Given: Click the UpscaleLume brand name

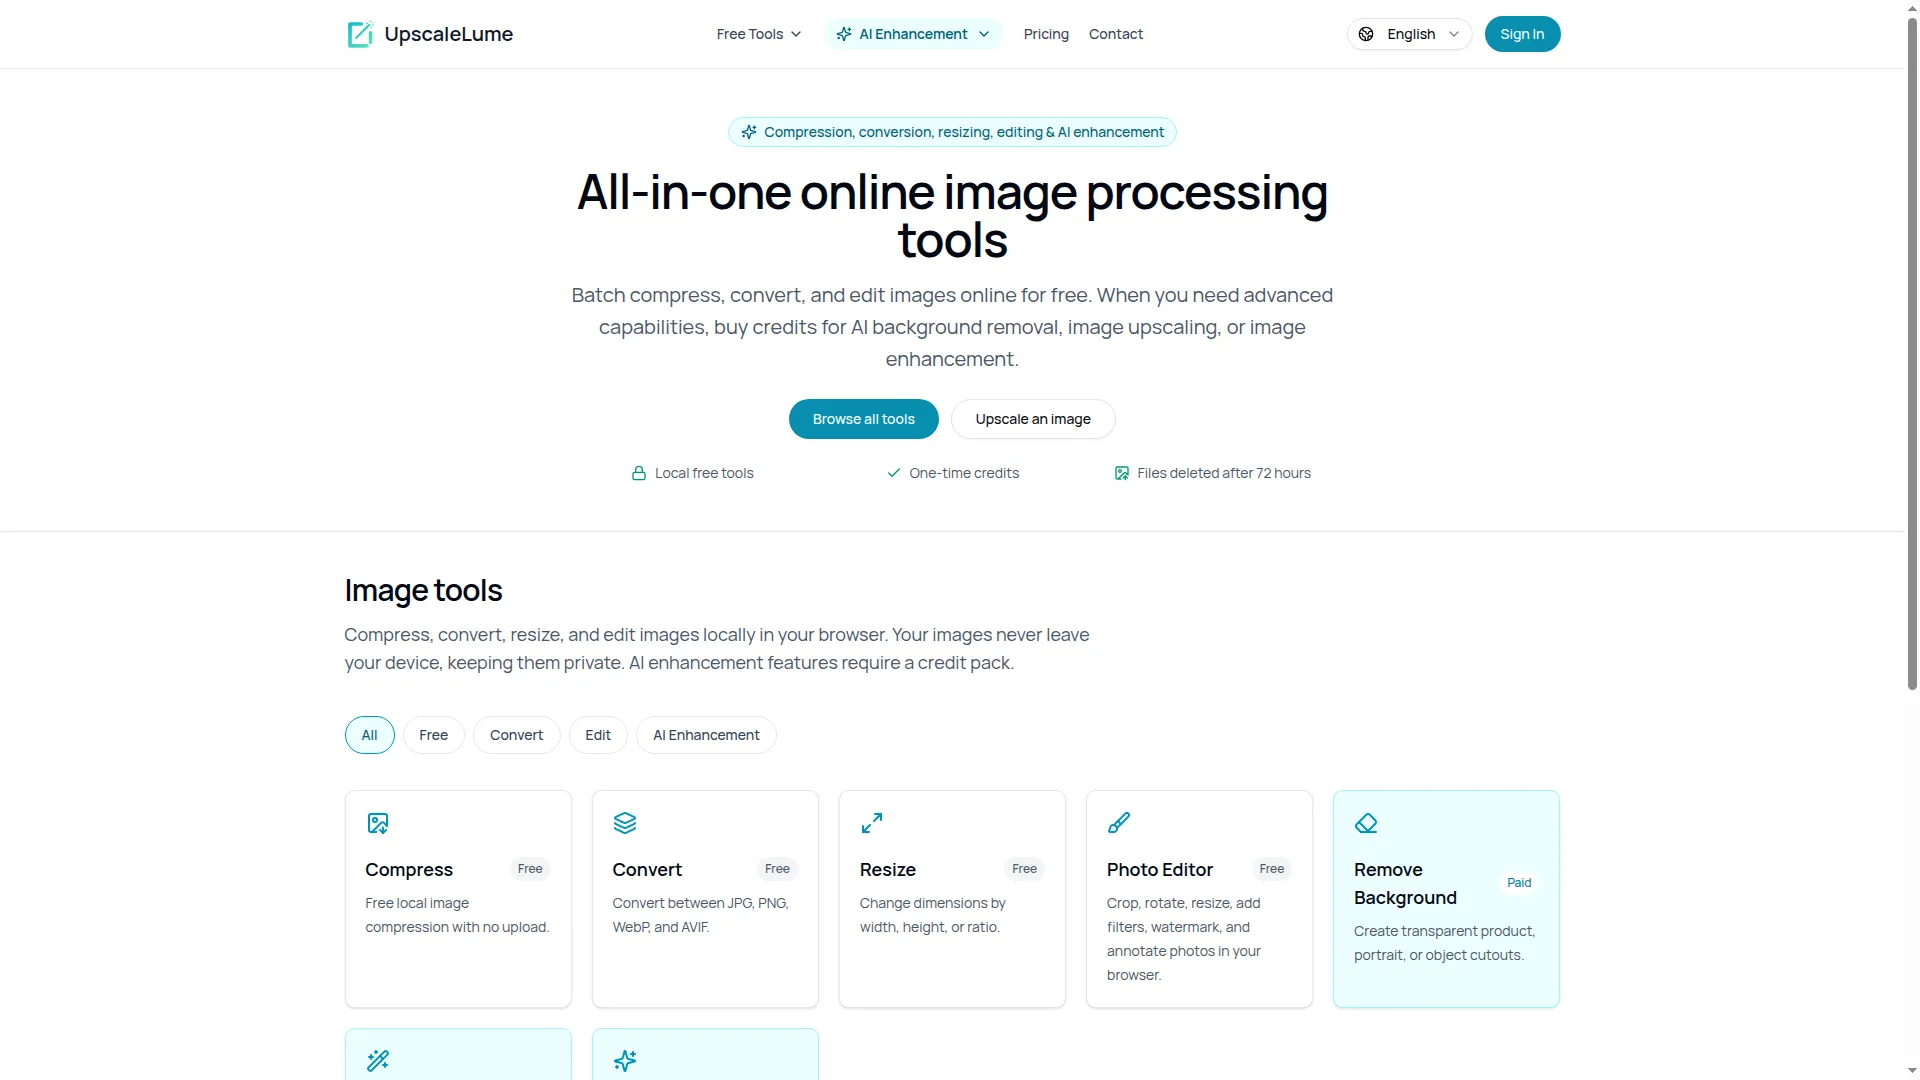Looking at the screenshot, I should 449,34.
